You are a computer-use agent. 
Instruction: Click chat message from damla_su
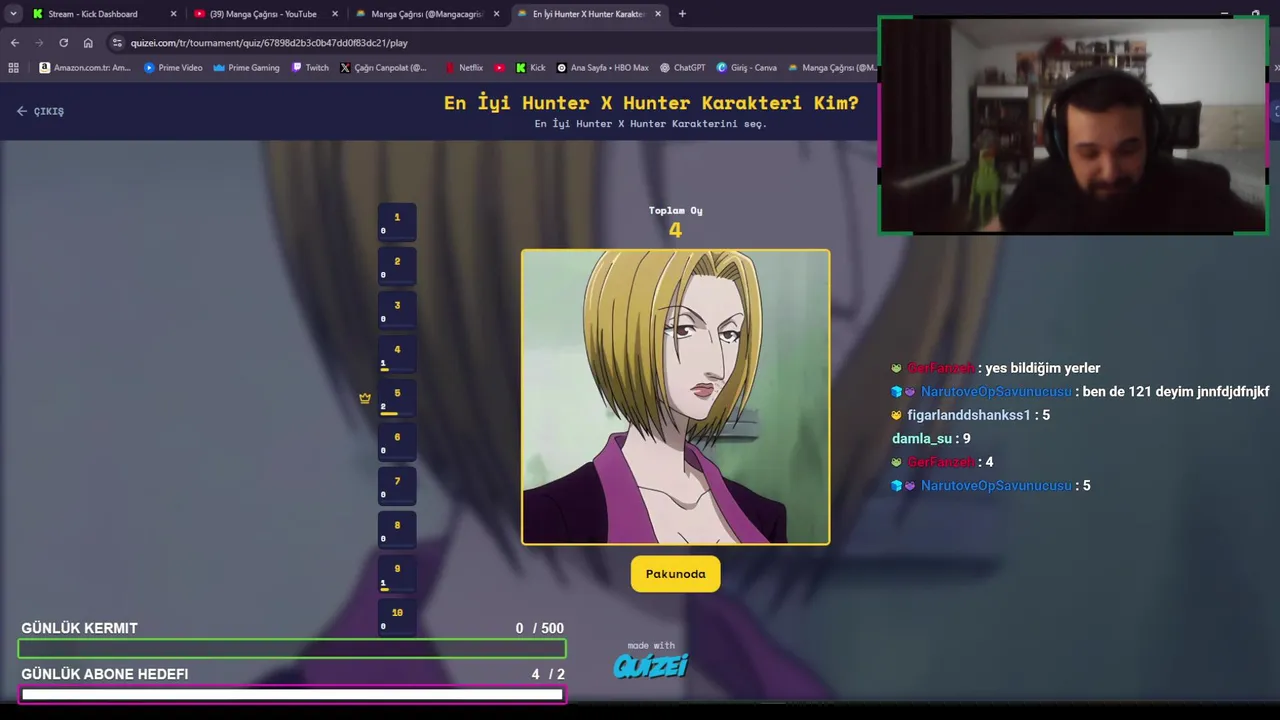tap(931, 439)
